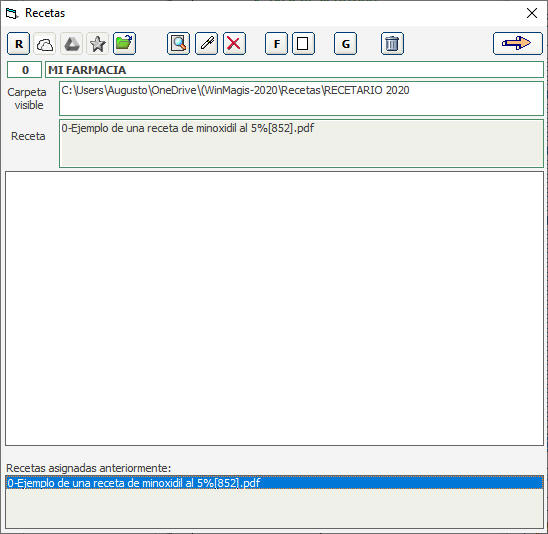The height and width of the screenshot is (534, 548).
Task: Click the F toolbar button
Action: tap(276, 44)
